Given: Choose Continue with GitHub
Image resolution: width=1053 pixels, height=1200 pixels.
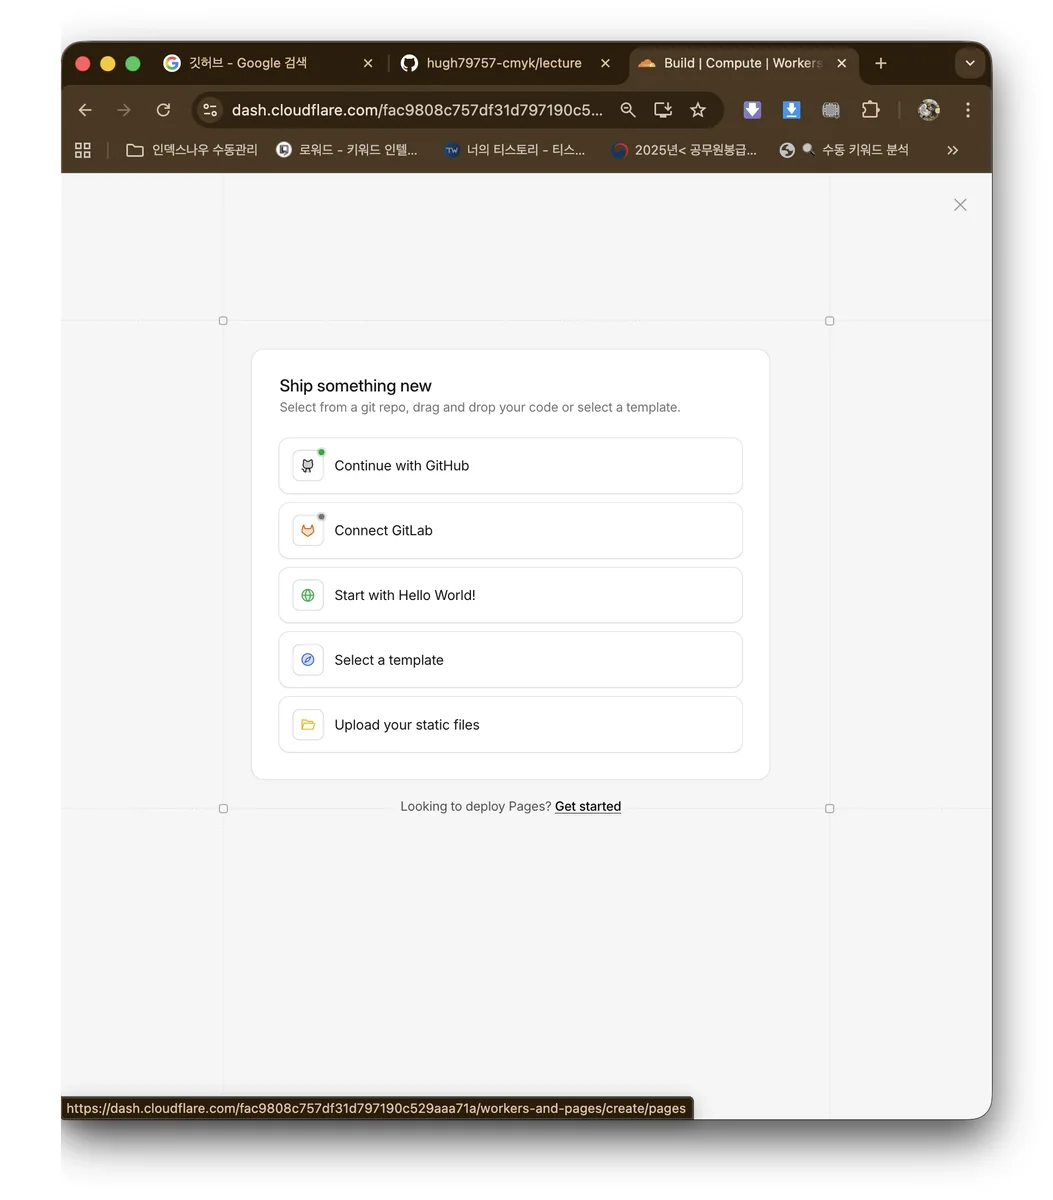Looking at the screenshot, I should pyautogui.click(x=510, y=466).
